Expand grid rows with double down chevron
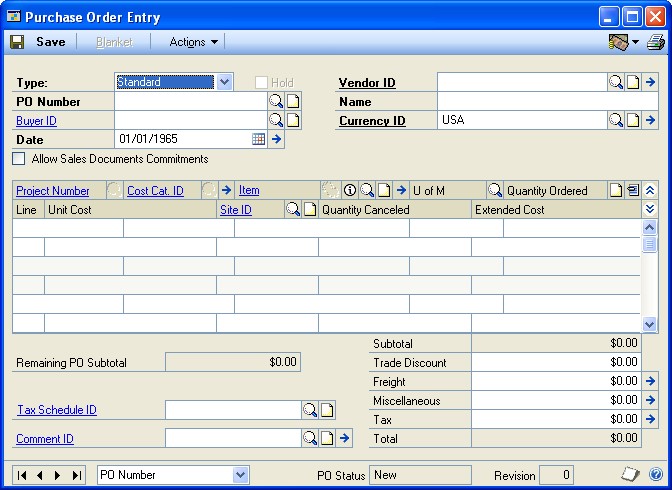 (650, 209)
